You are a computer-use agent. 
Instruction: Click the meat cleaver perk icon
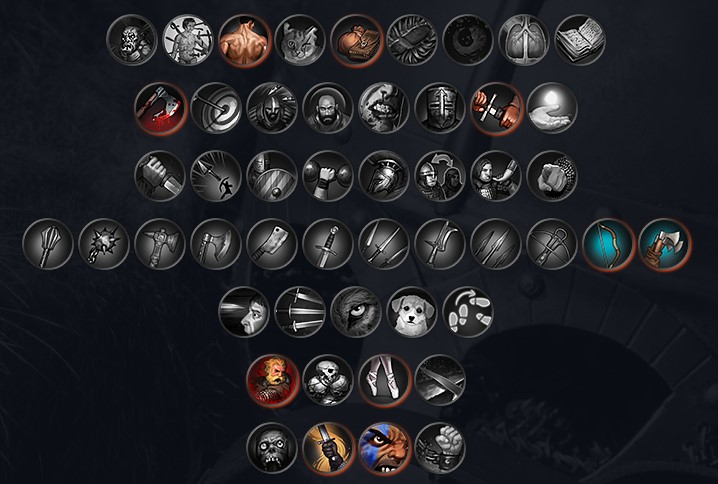tap(272, 245)
